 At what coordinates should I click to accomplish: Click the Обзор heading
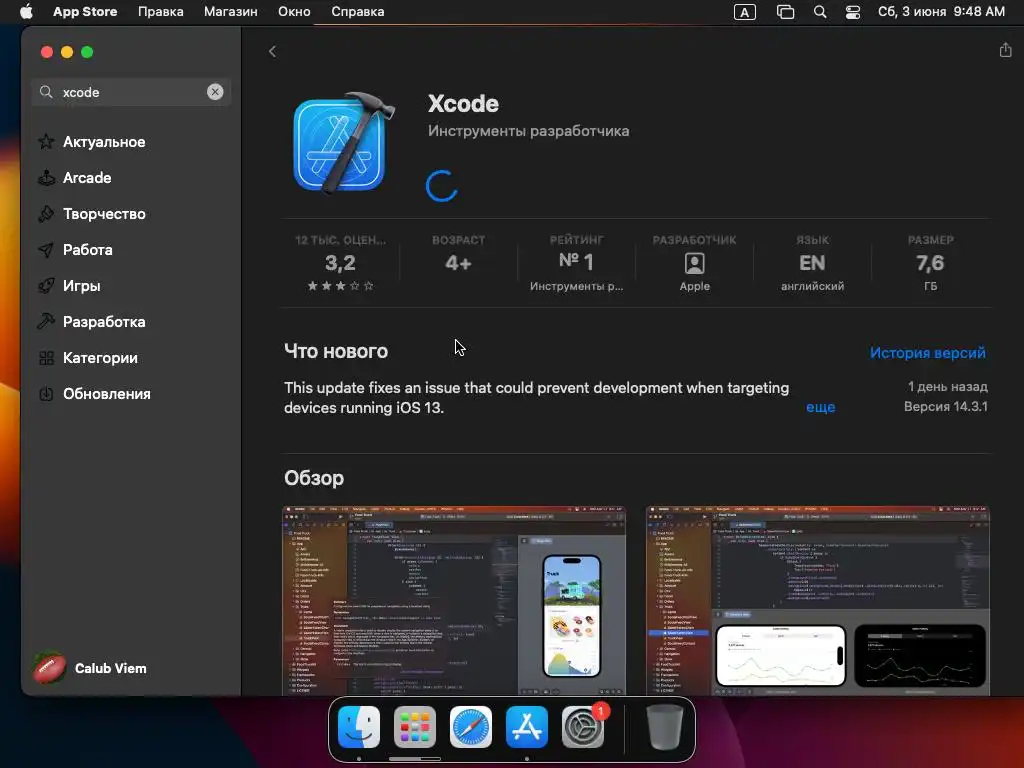click(314, 478)
